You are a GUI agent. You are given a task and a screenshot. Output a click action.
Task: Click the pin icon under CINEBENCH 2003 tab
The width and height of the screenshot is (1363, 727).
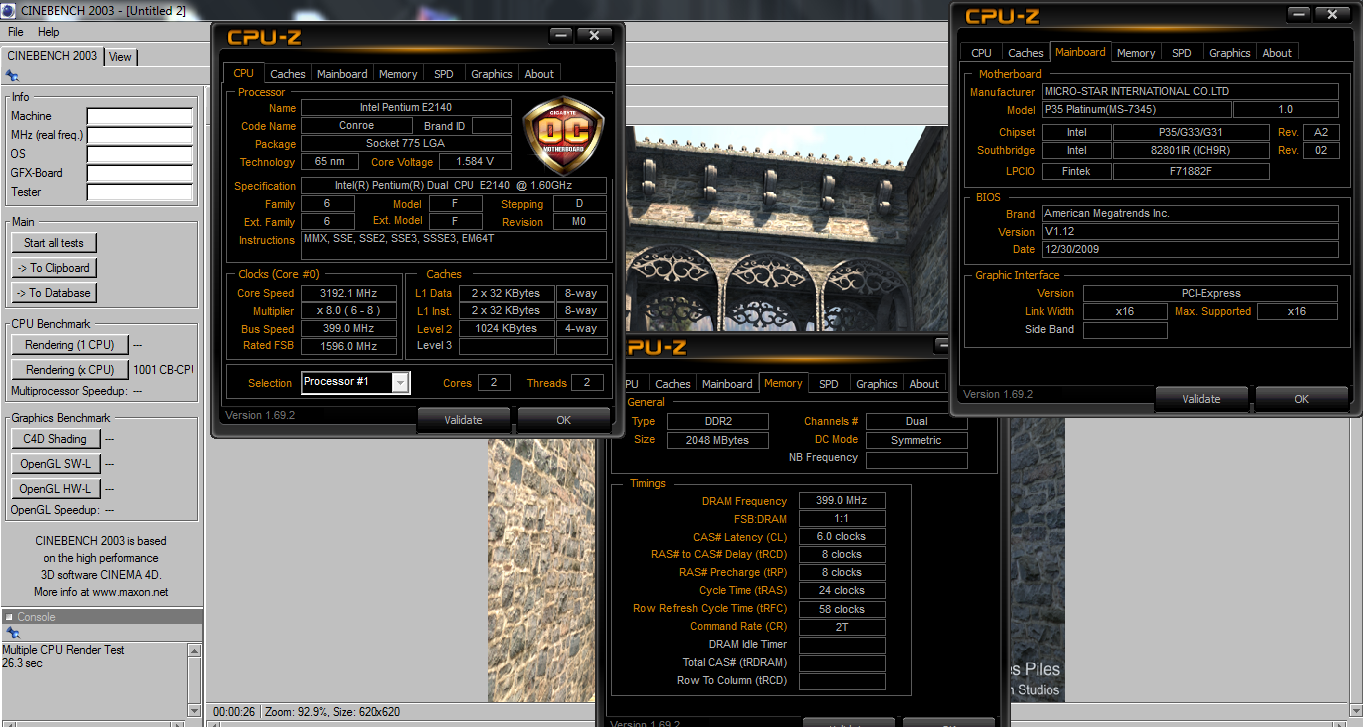11,75
